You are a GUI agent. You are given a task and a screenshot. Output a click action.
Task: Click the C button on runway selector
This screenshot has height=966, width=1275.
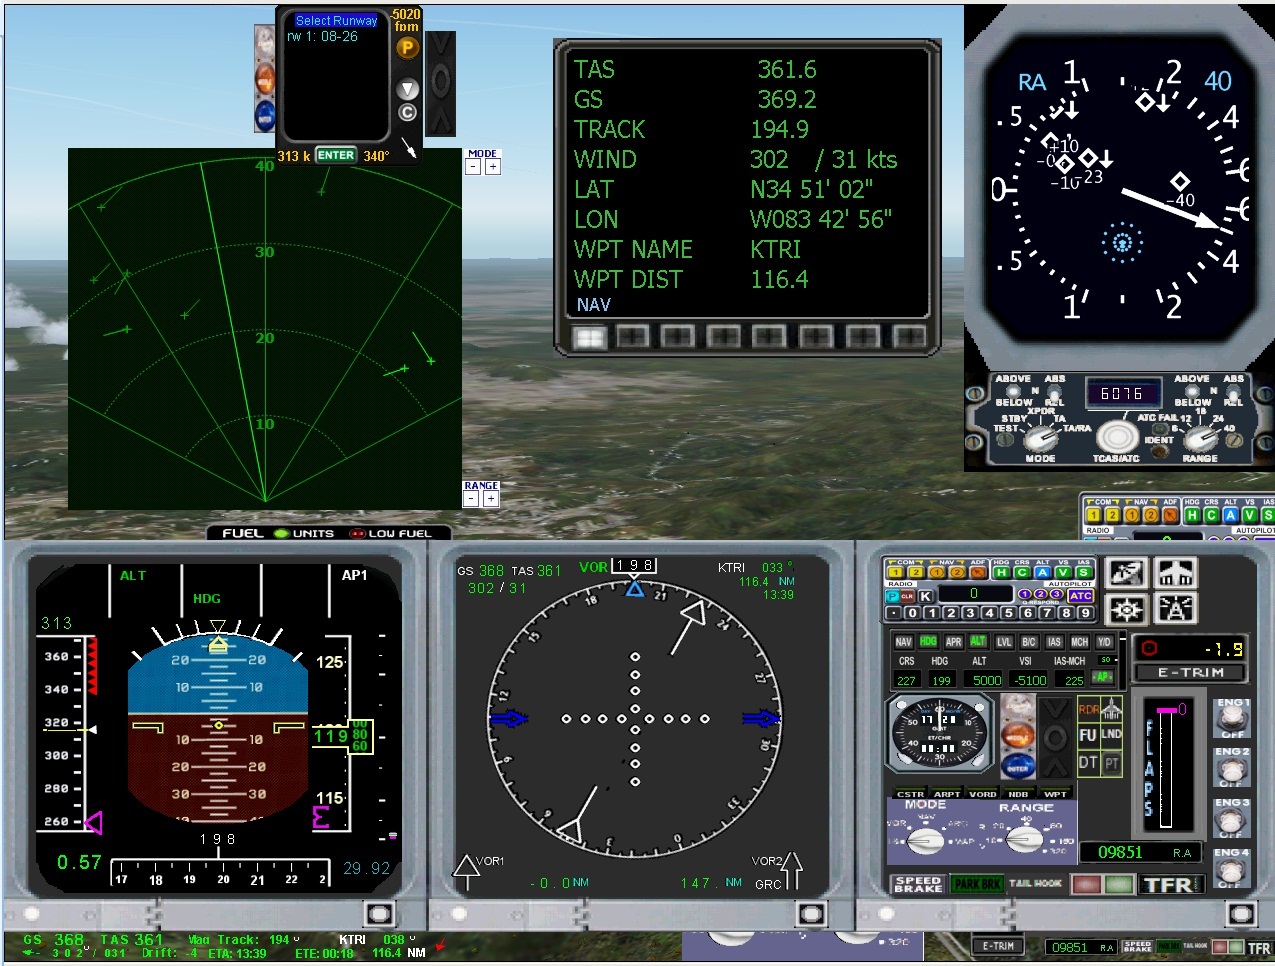click(x=406, y=112)
